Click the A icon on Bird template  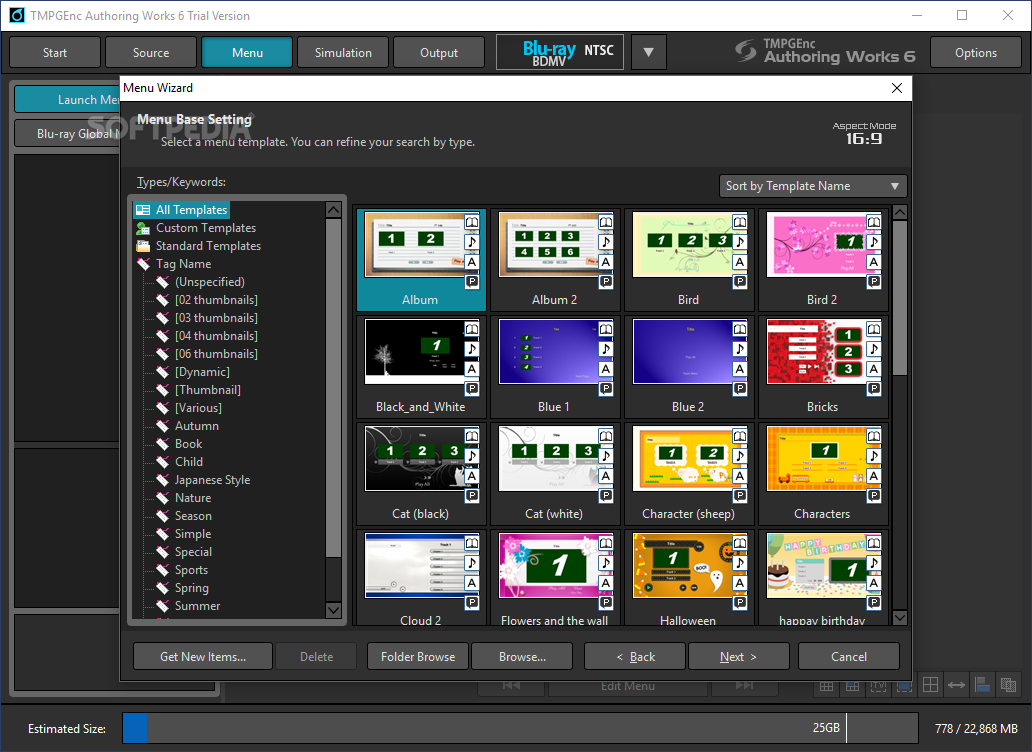(740, 262)
